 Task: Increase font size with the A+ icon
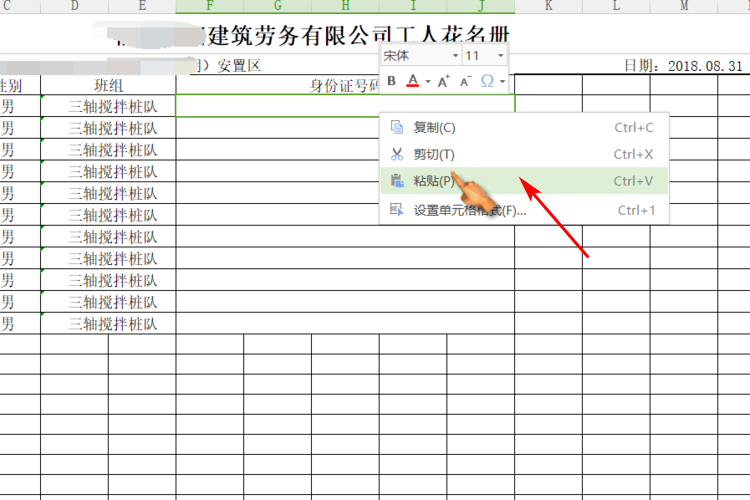(443, 81)
